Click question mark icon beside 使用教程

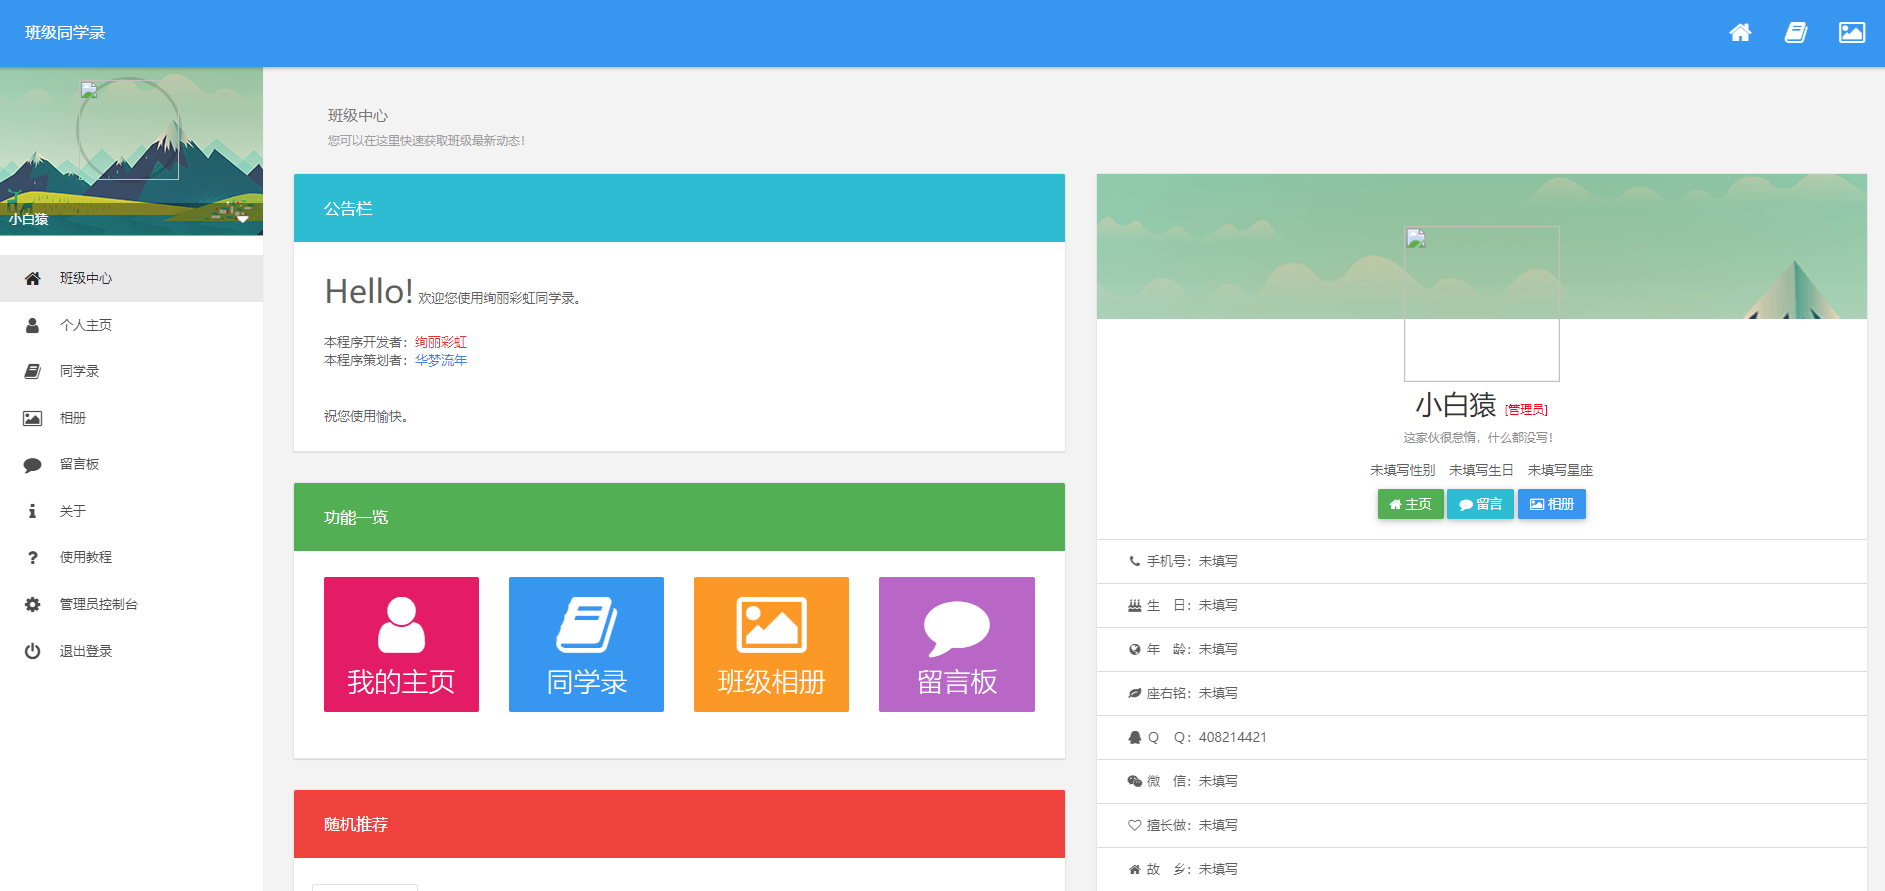pyautogui.click(x=33, y=558)
